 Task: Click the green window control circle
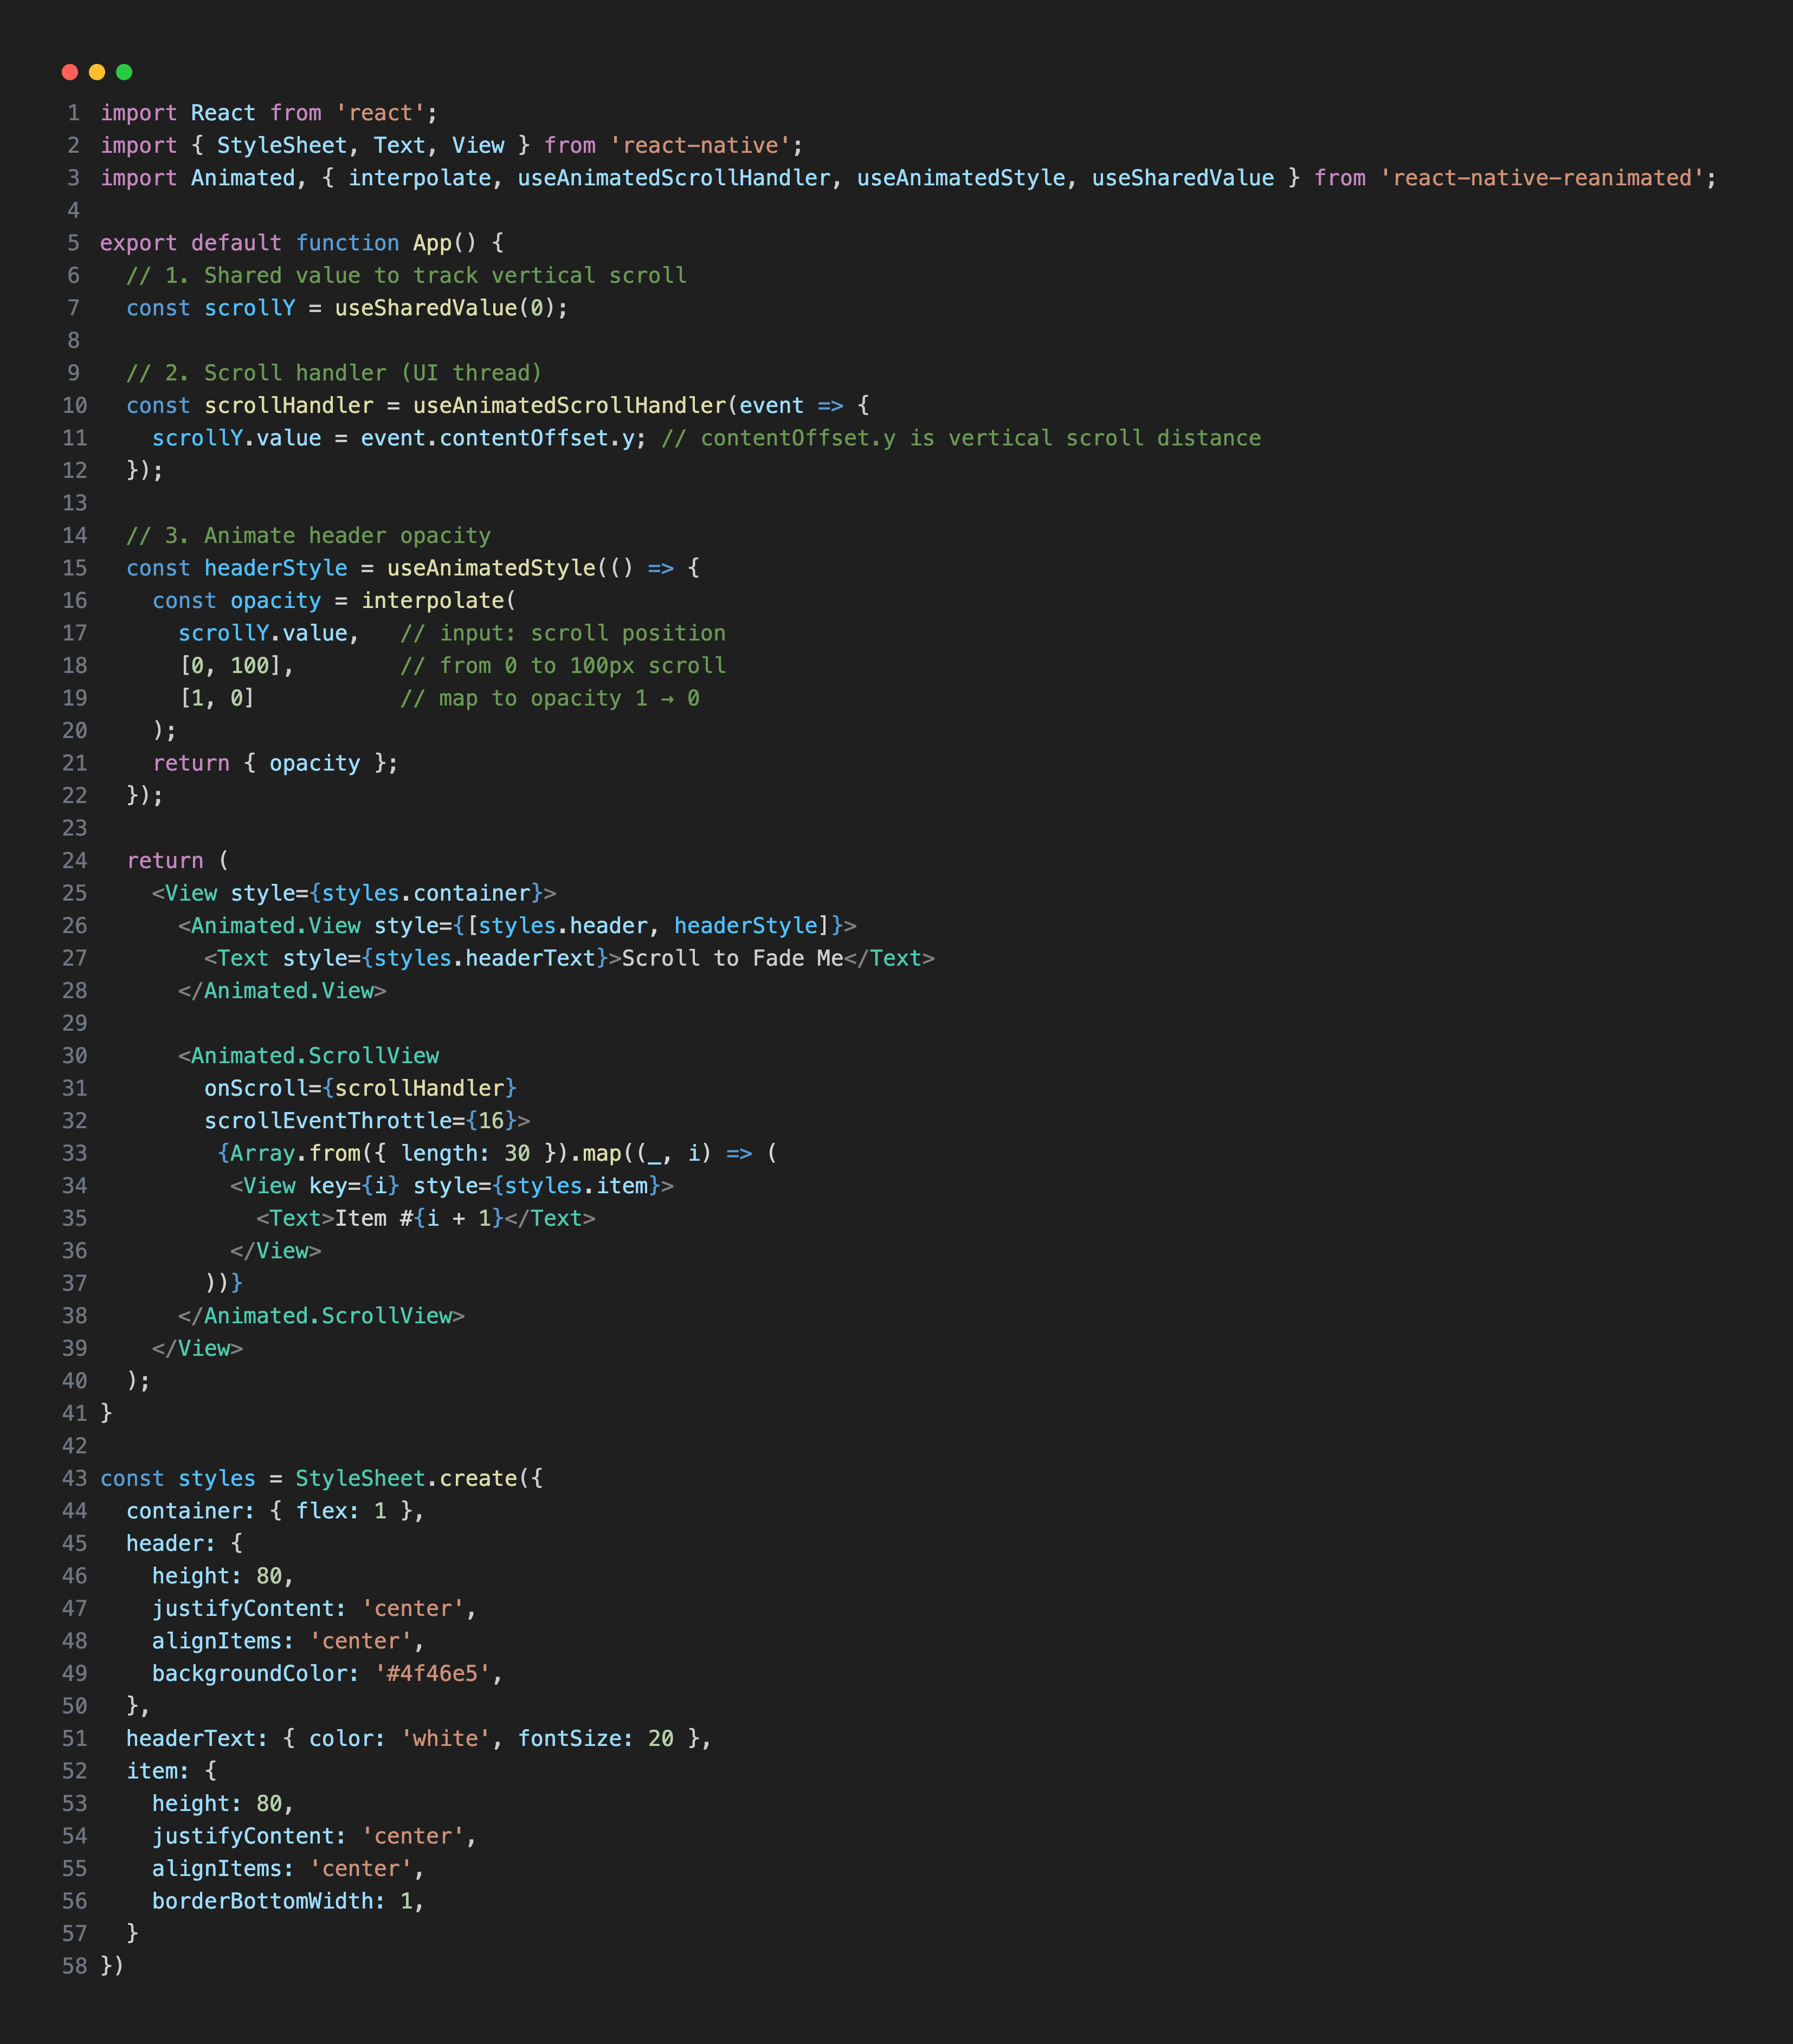pos(123,71)
